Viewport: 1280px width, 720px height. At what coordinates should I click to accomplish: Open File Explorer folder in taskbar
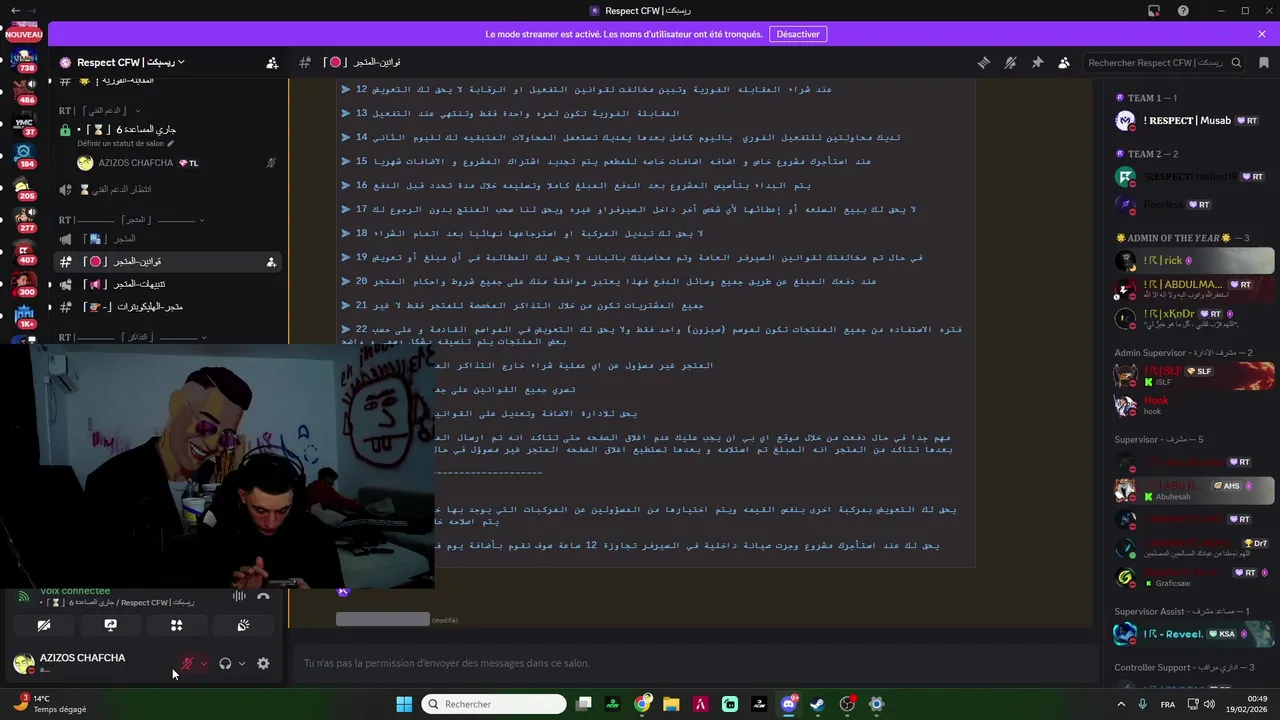point(671,704)
